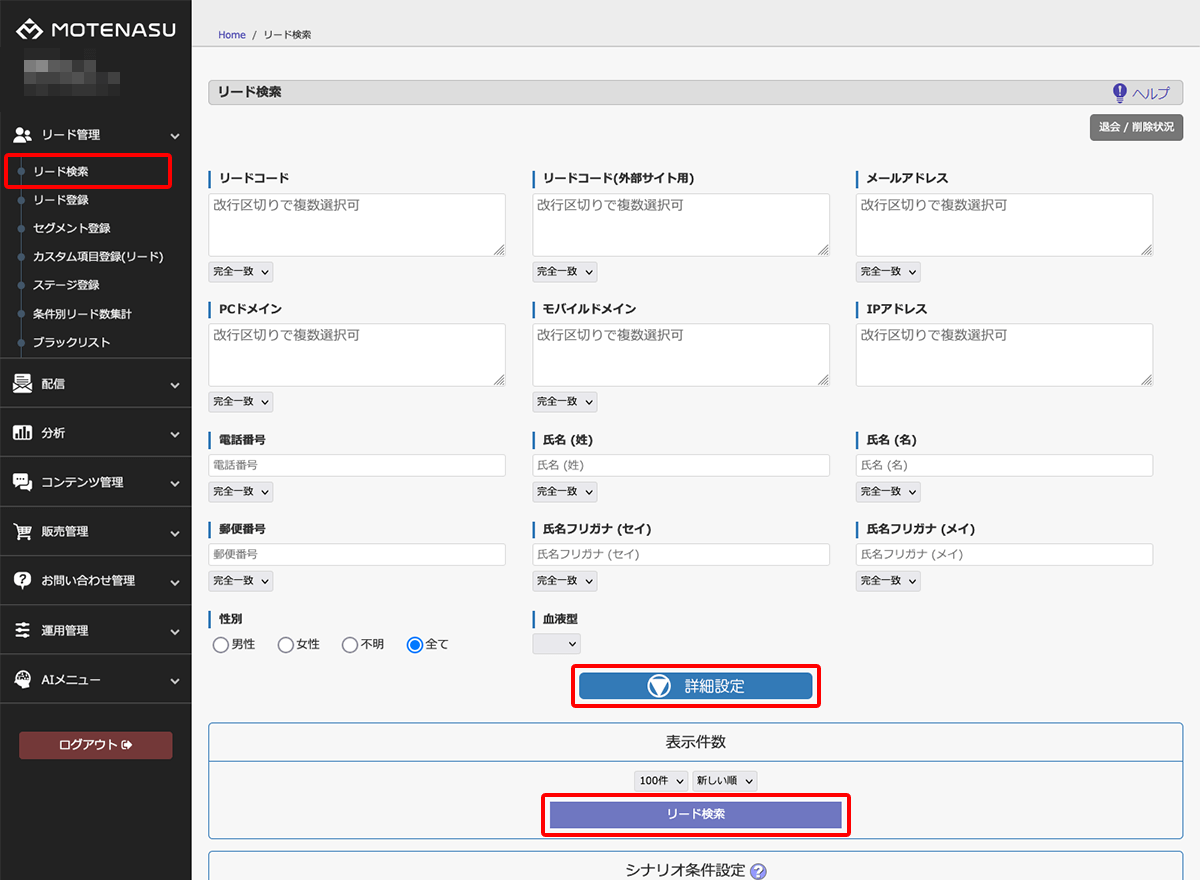Screen dimensions: 1200x880
Task: Open the 100件 display count dropdown
Action: coord(661,780)
